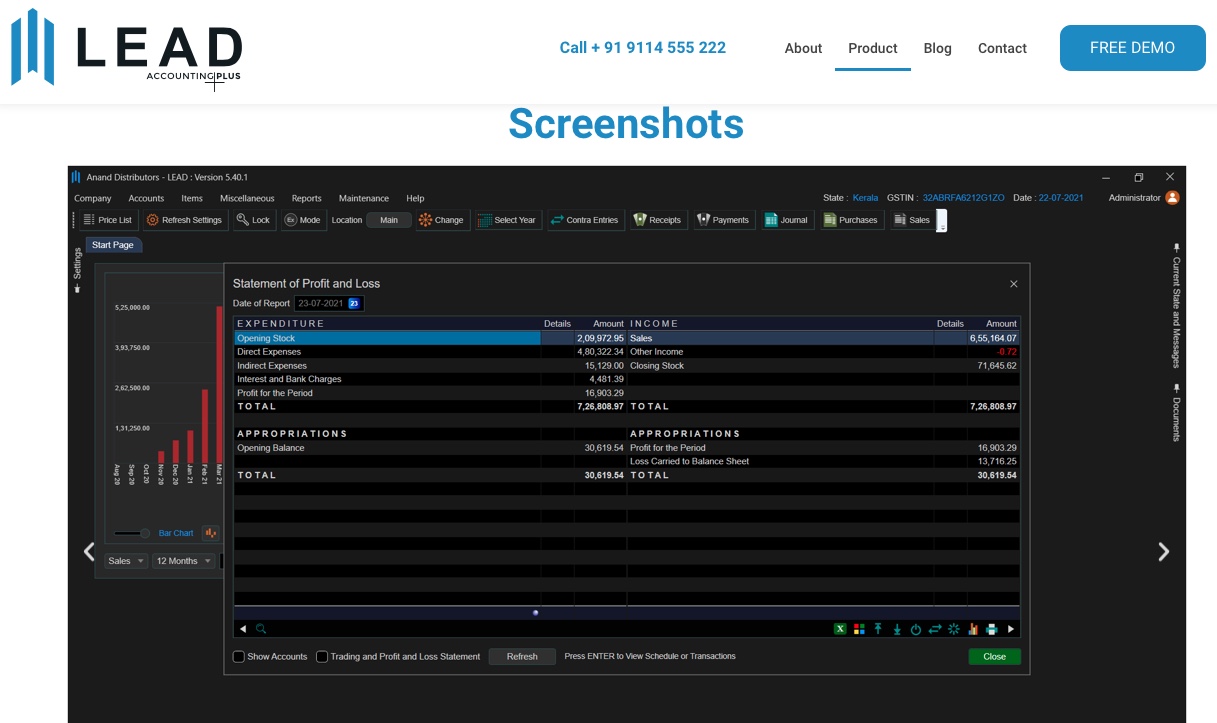Click the orange chart type icon
This screenshot has width=1217, height=723.
(x=210, y=533)
